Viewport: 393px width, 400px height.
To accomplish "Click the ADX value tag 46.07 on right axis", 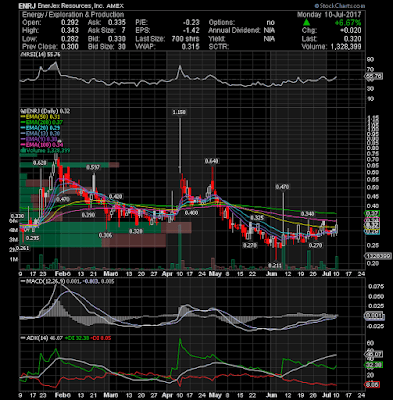I will tap(374, 354).
